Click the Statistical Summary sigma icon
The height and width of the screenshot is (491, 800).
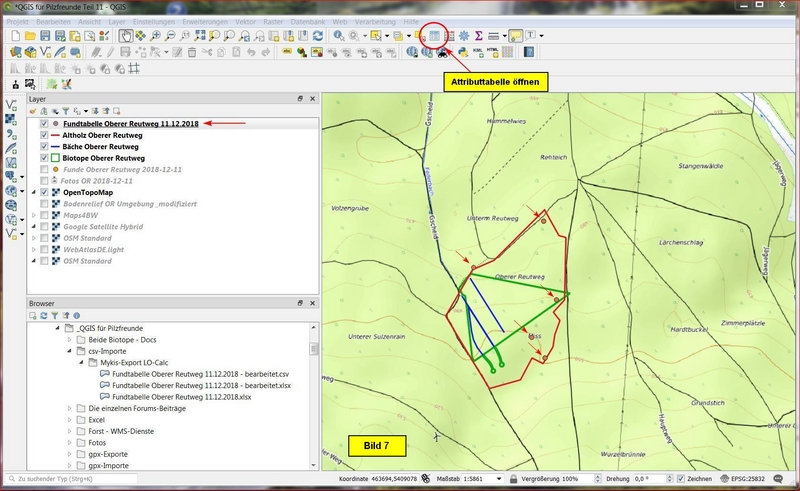479,36
